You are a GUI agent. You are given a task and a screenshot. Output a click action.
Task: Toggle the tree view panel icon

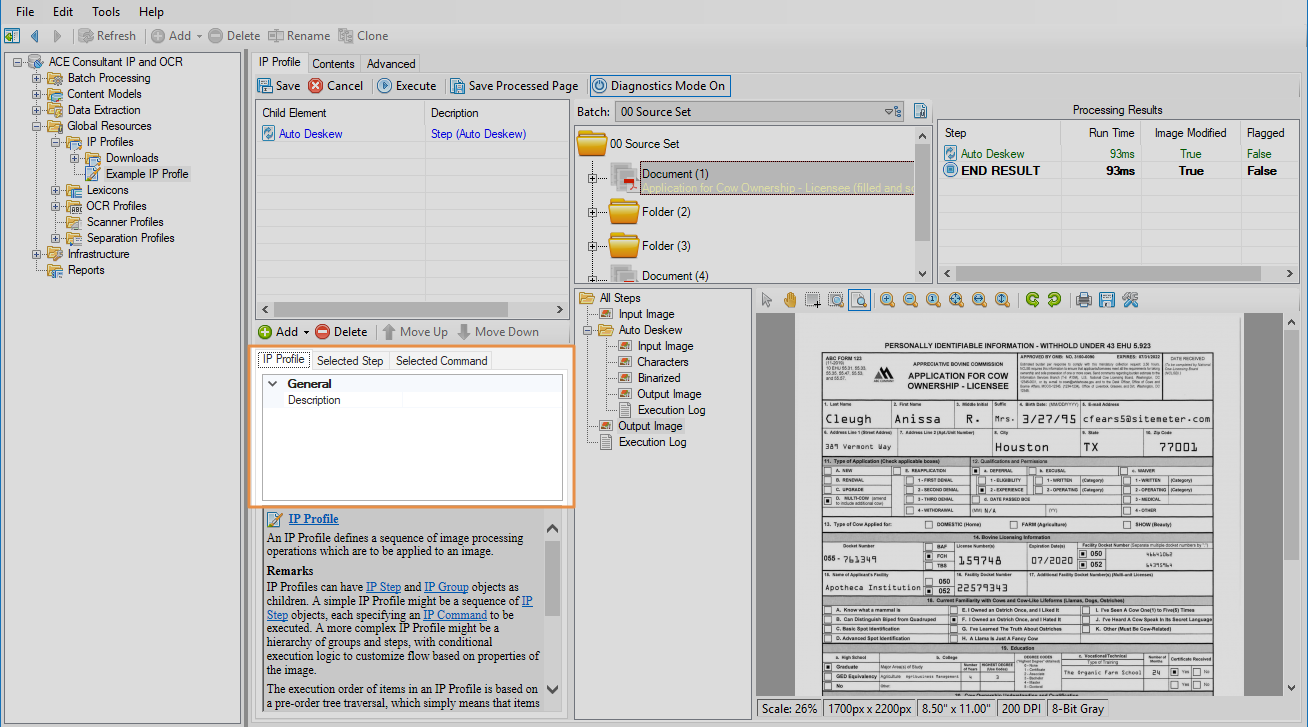12,36
